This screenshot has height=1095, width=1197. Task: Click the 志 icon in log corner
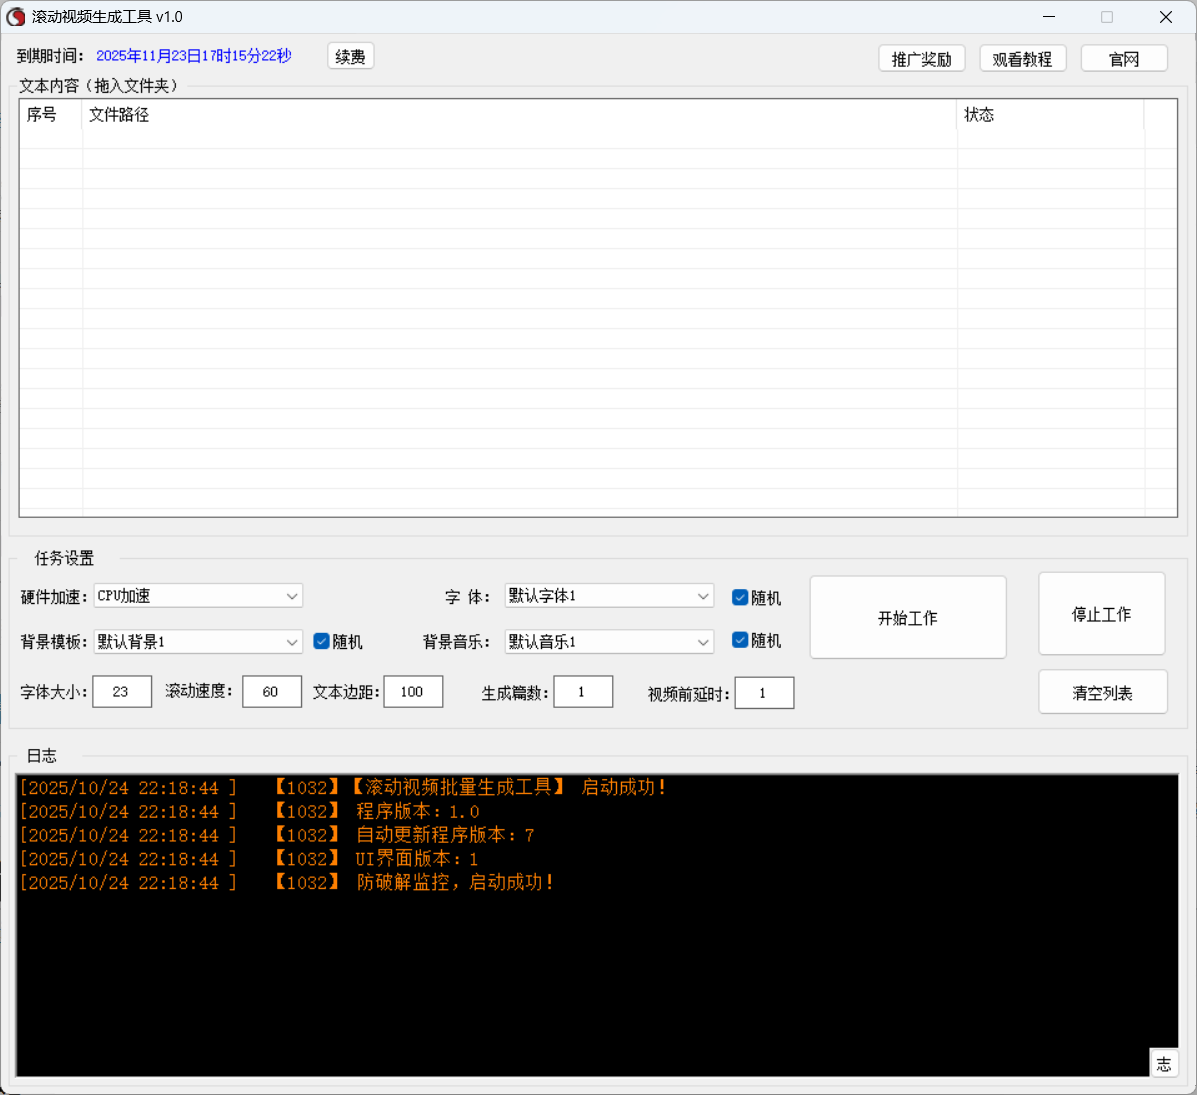click(1163, 1064)
